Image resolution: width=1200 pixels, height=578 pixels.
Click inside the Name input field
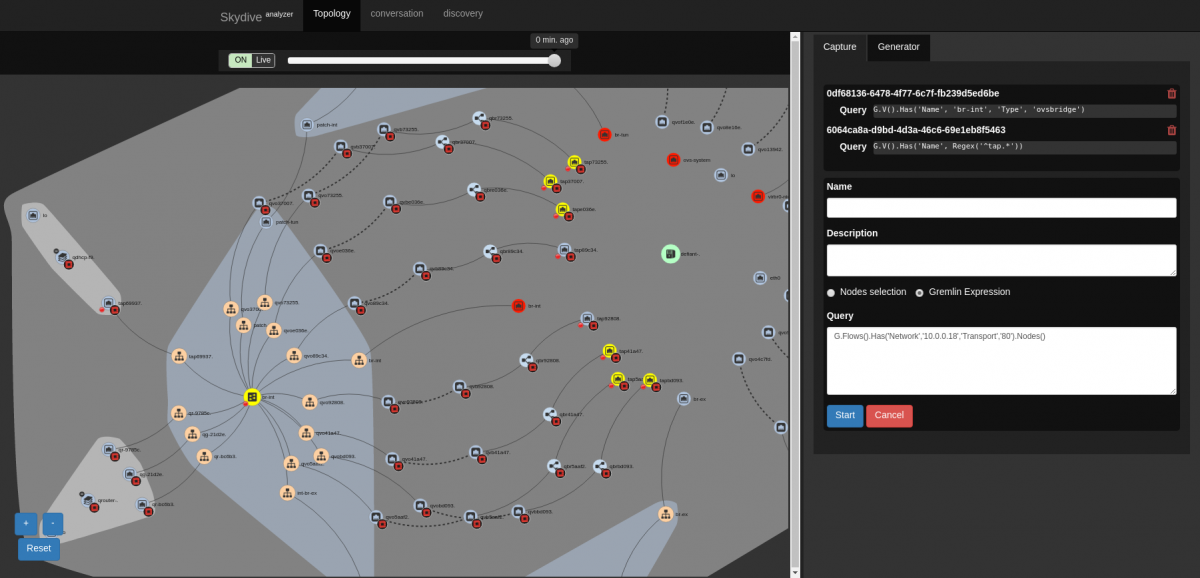(x=1000, y=207)
